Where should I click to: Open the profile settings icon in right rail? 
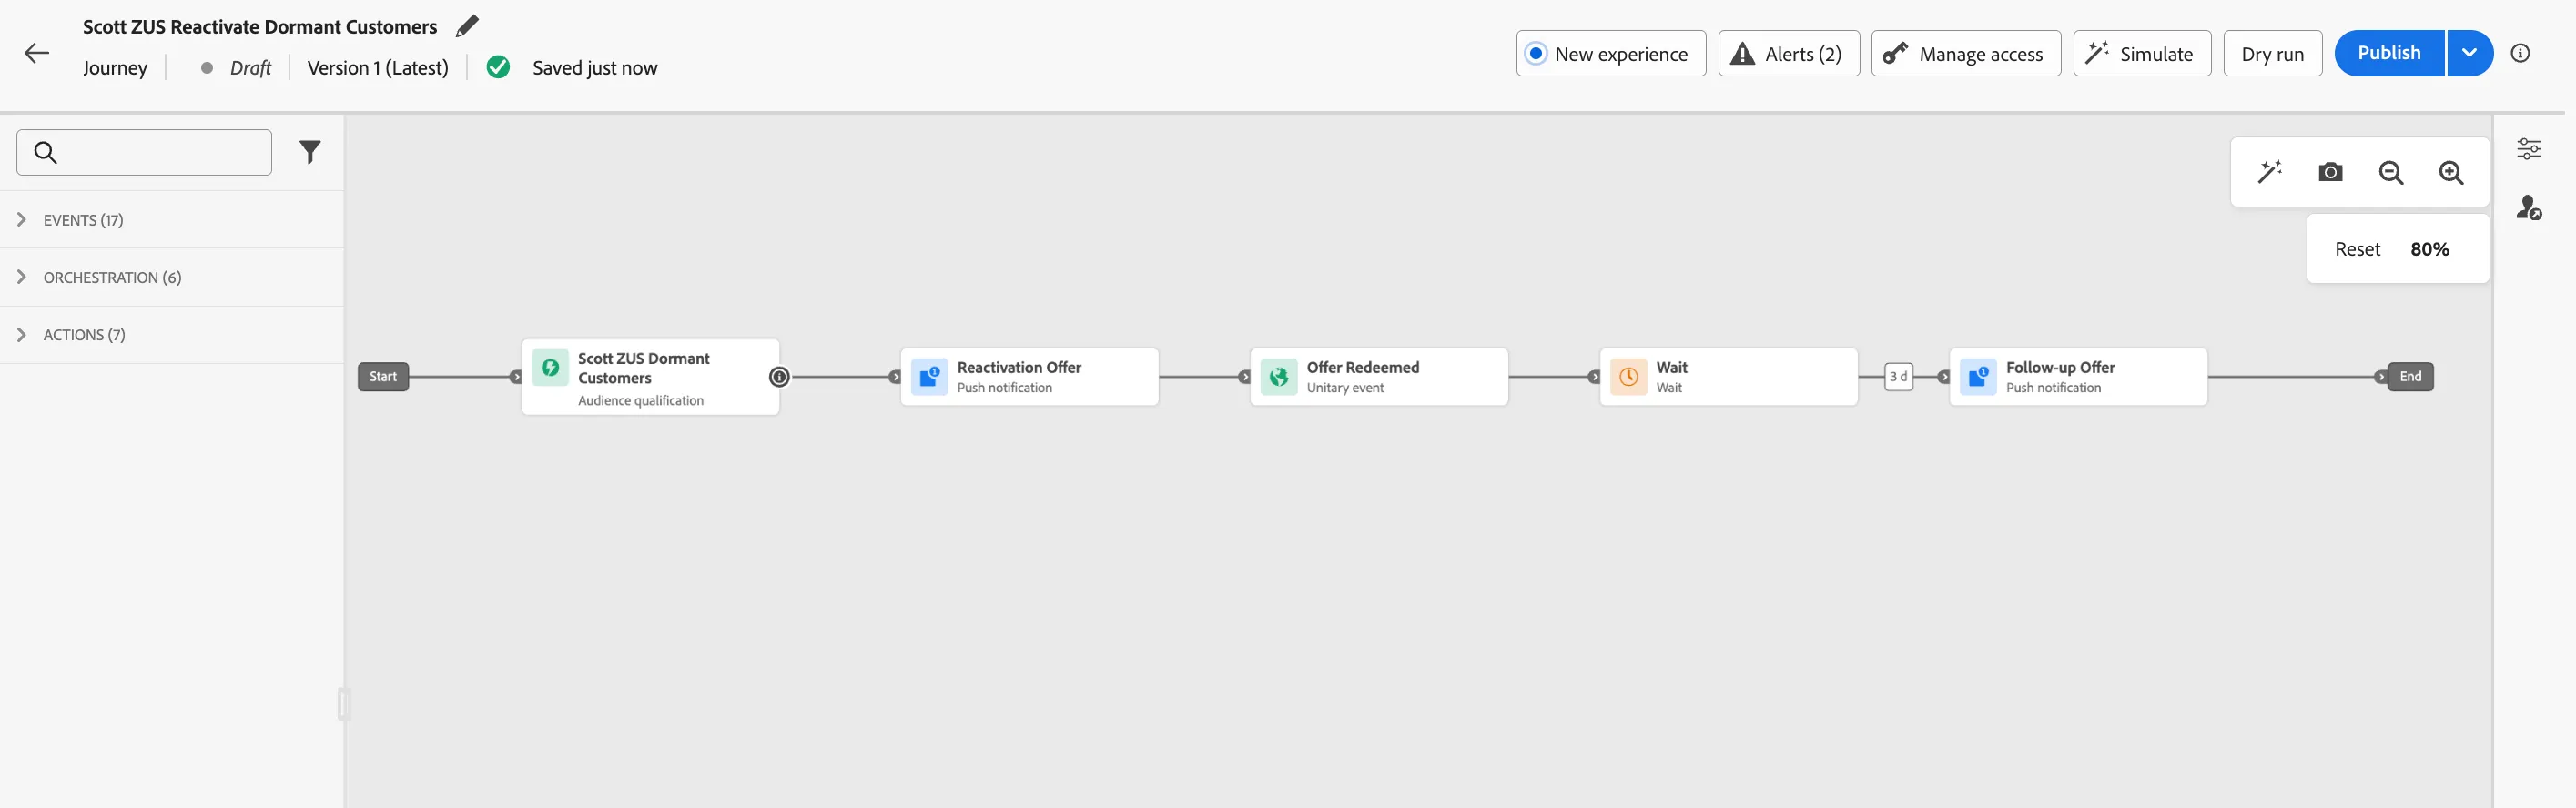click(2529, 208)
